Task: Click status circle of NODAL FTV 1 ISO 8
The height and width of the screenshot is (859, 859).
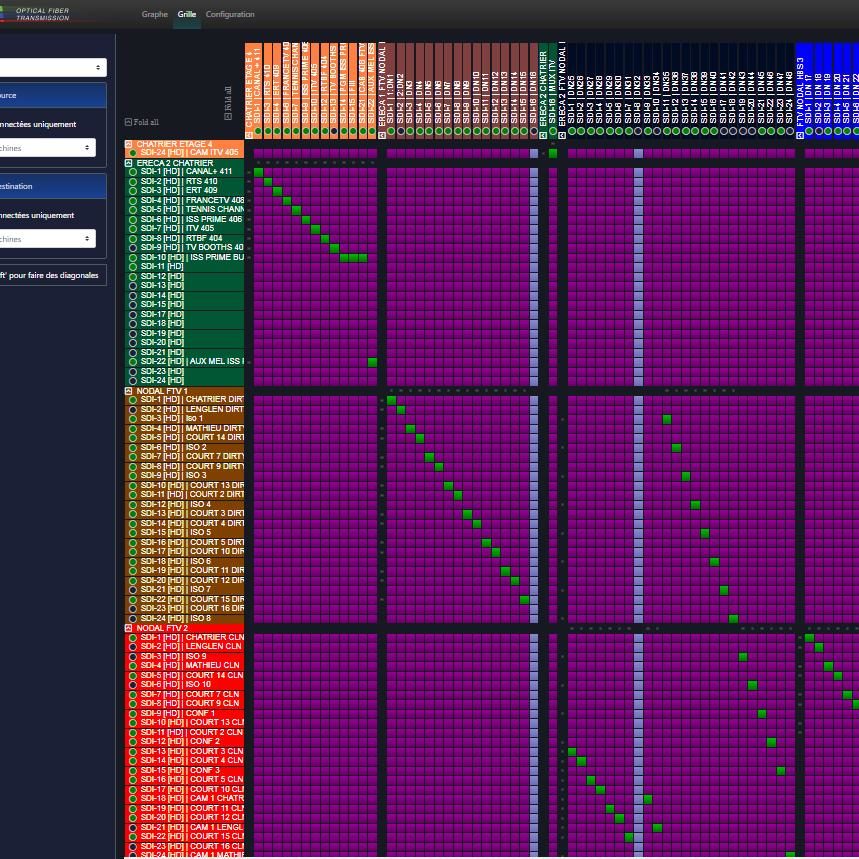Action: tap(133, 618)
